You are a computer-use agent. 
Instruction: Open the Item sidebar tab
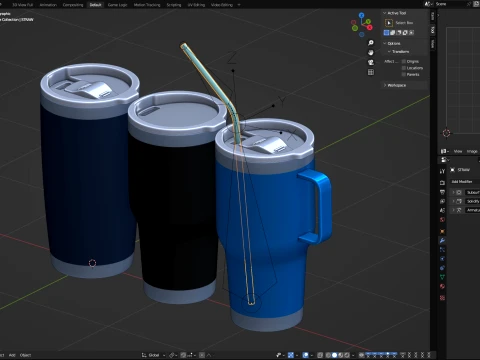coord(433,16)
